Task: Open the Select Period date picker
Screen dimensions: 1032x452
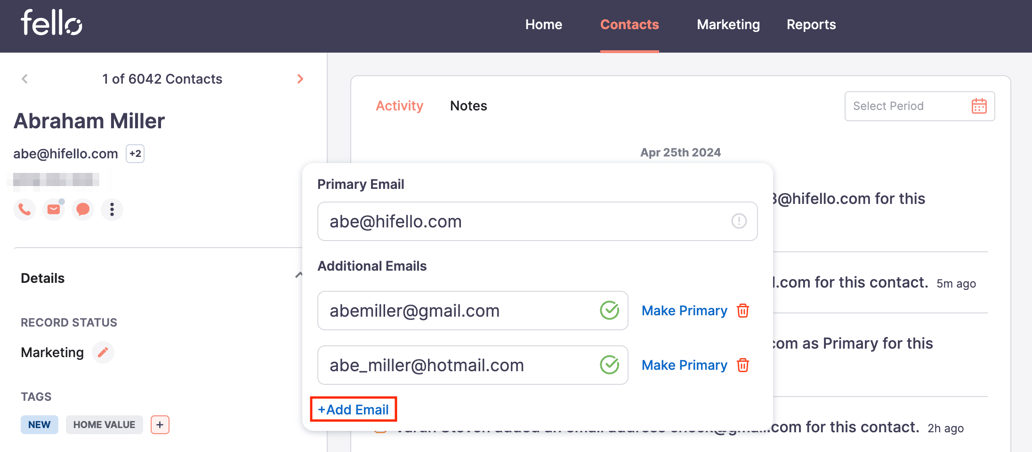Action: [x=919, y=106]
